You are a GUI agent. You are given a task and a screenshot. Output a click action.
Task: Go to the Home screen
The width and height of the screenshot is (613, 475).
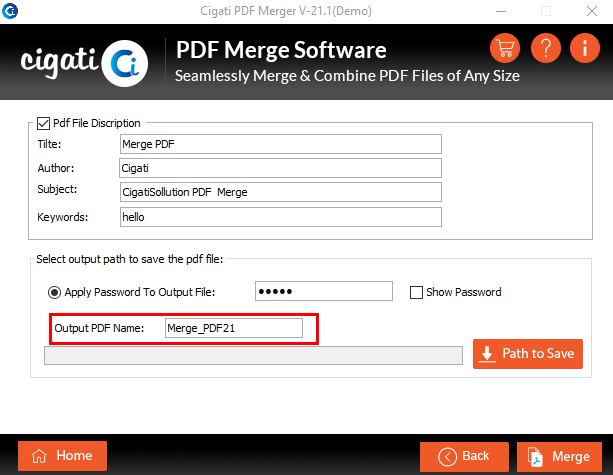[x=62, y=456]
